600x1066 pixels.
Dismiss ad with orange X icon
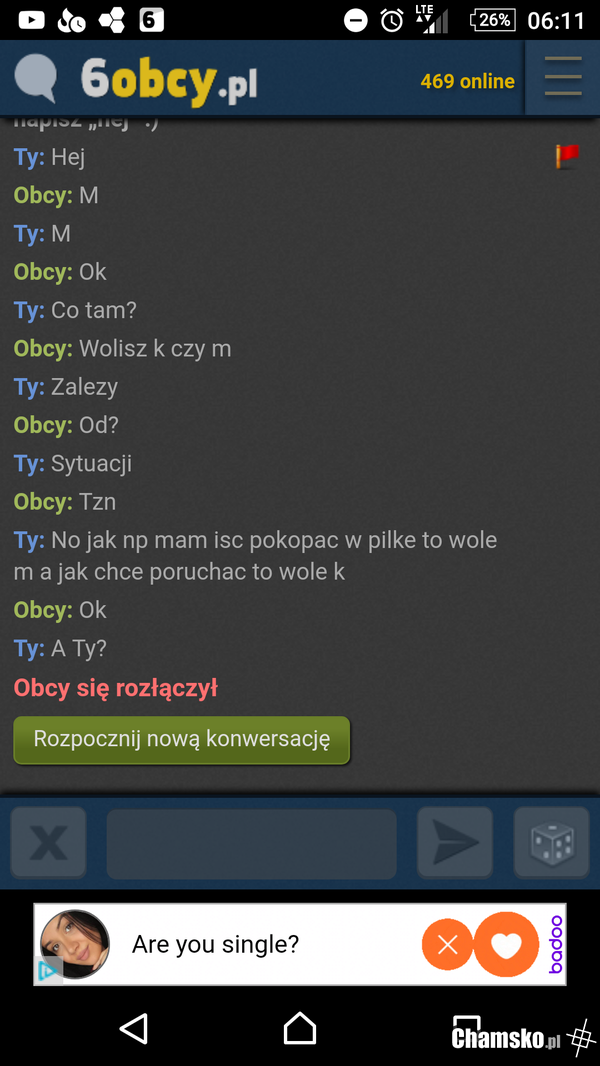(447, 944)
